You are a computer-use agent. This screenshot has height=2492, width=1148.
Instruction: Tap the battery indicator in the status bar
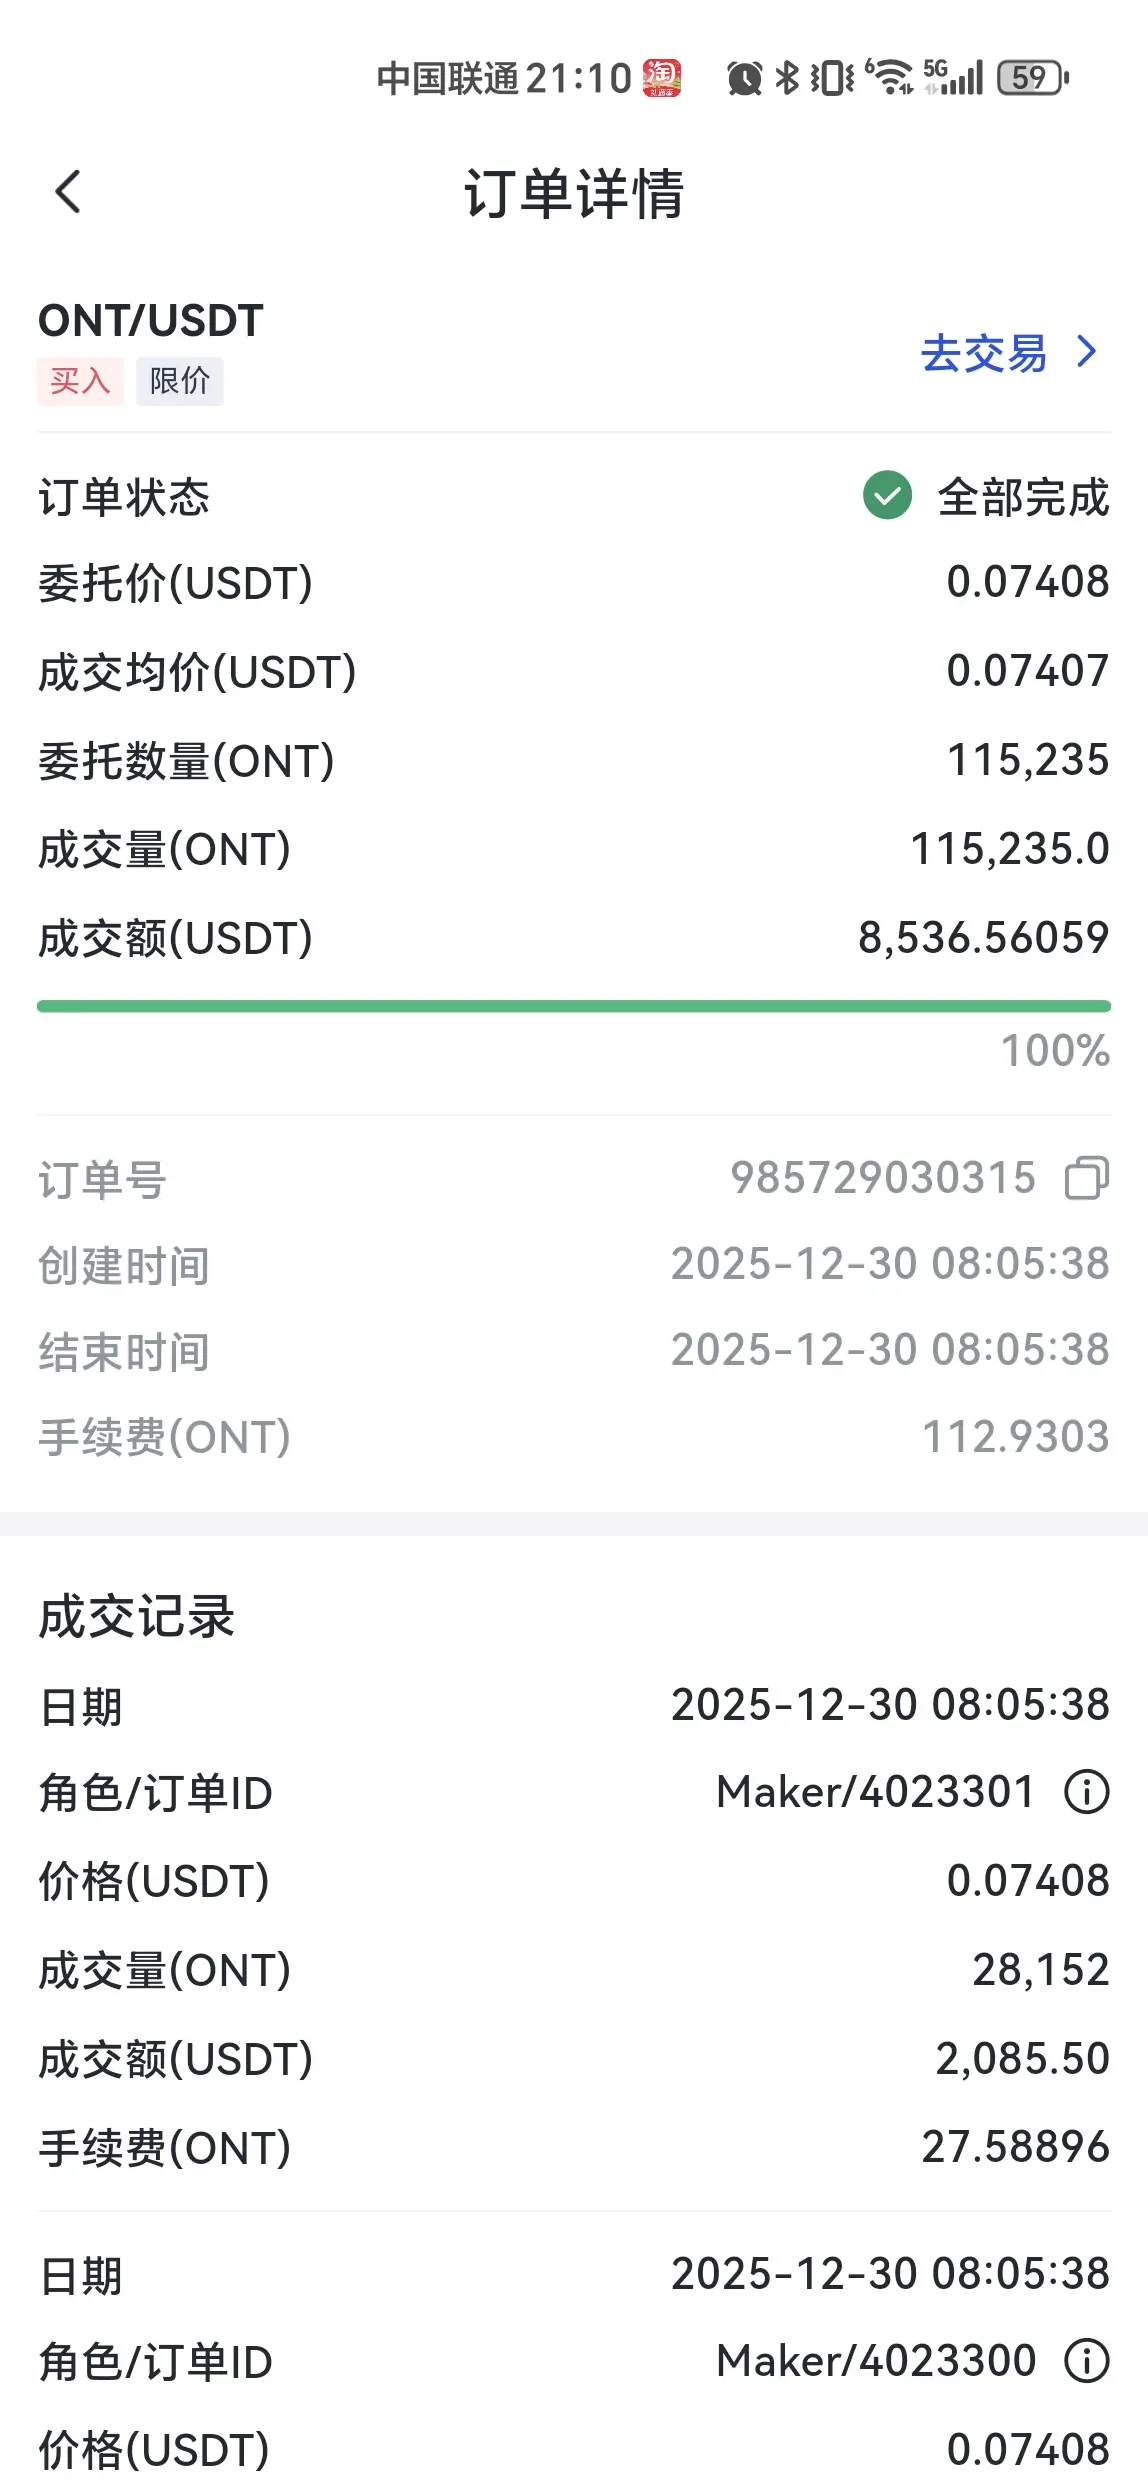(x=1033, y=78)
